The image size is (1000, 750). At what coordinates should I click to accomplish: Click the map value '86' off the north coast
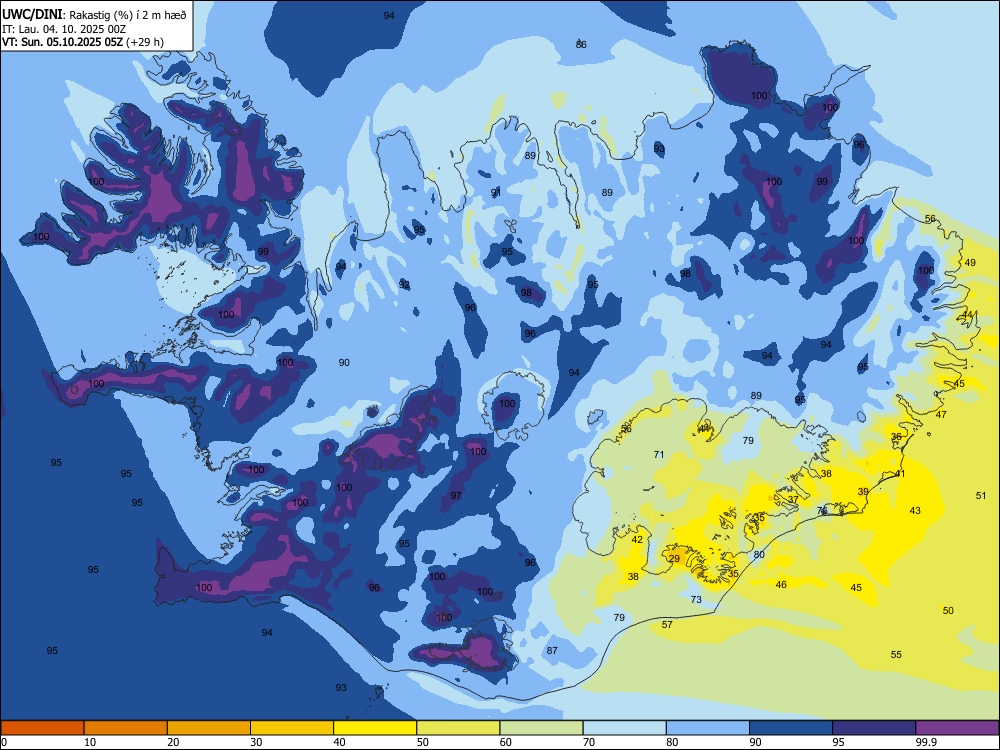point(581,45)
